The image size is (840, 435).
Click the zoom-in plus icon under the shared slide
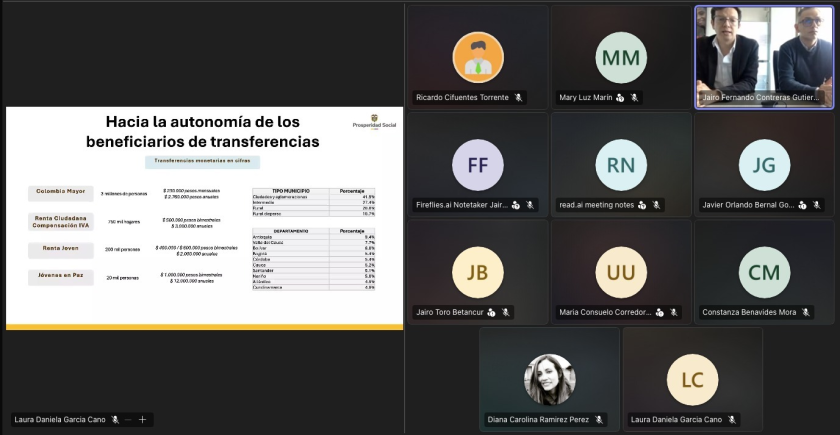142,419
